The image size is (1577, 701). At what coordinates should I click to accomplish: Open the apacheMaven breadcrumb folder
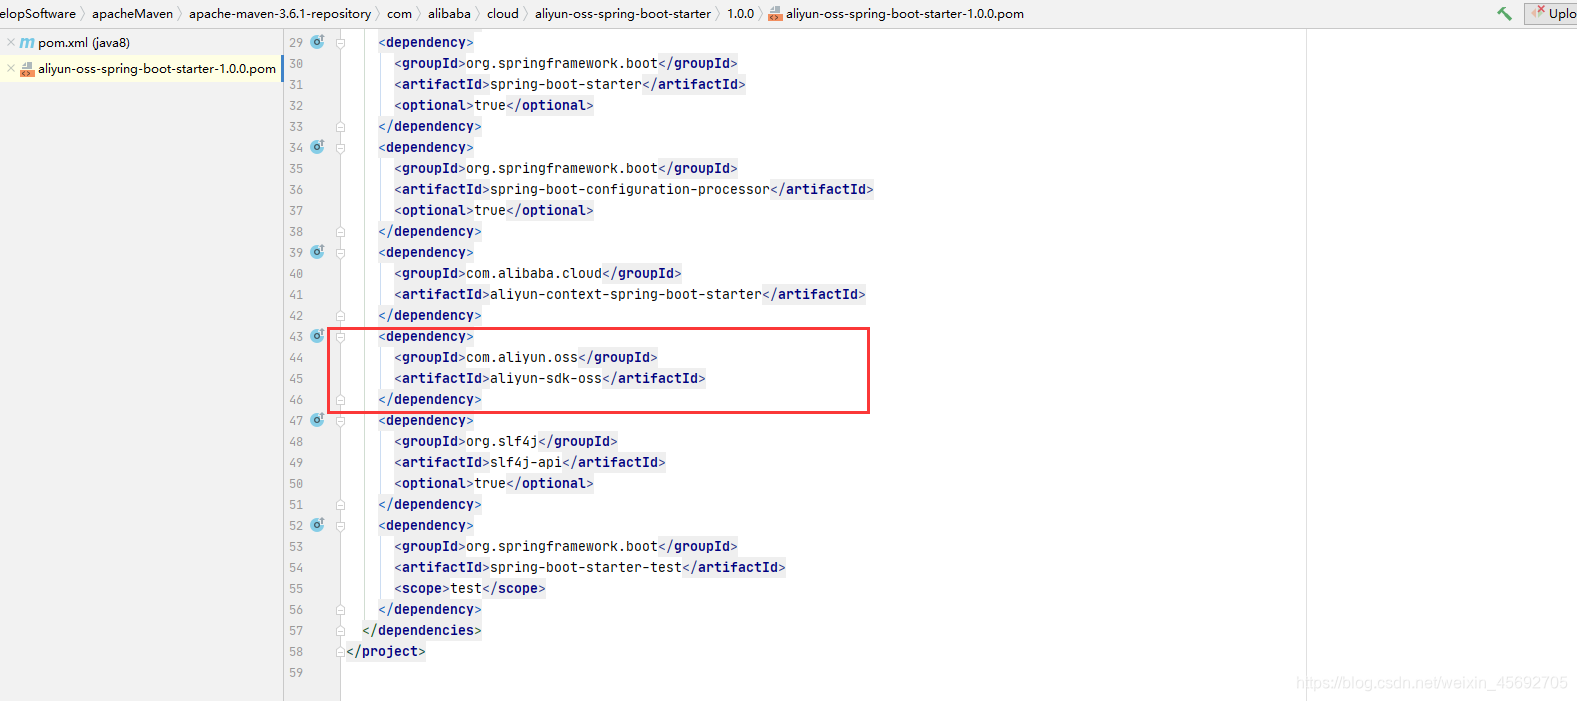[x=133, y=14]
